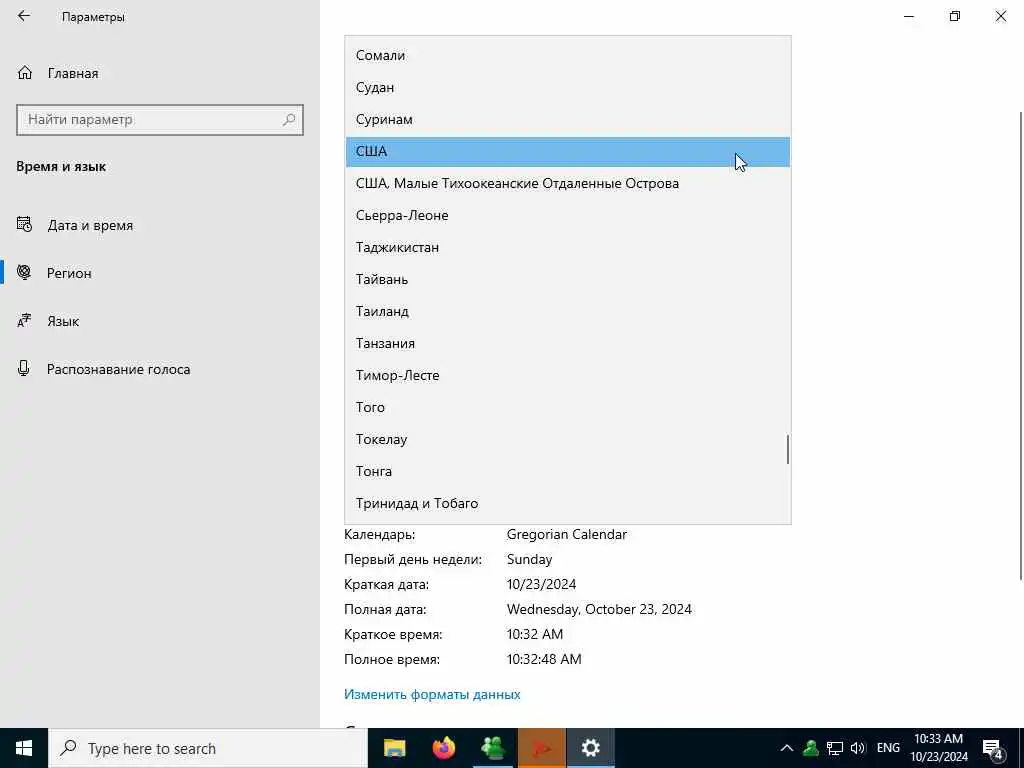Image resolution: width=1024 pixels, height=768 pixels.
Task: Go to Регион section
Action: point(160,272)
